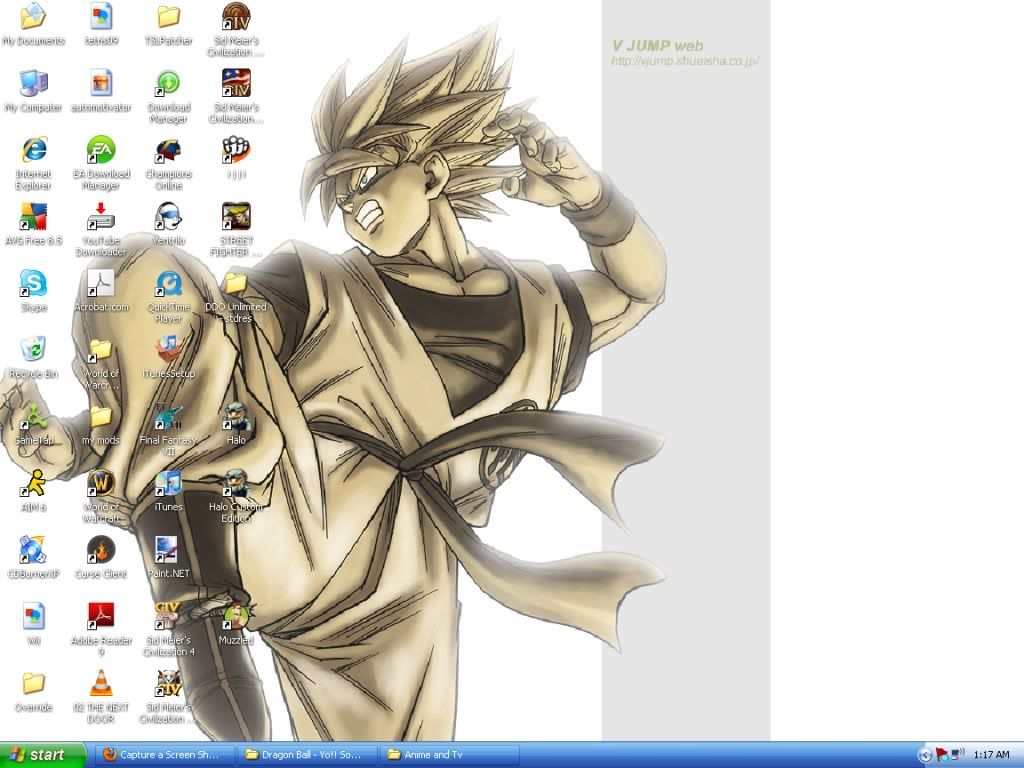The height and width of the screenshot is (768, 1024).
Task: Select the 02 THE NEXT DOOR VLC cone icon
Action: click(x=101, y=684)
